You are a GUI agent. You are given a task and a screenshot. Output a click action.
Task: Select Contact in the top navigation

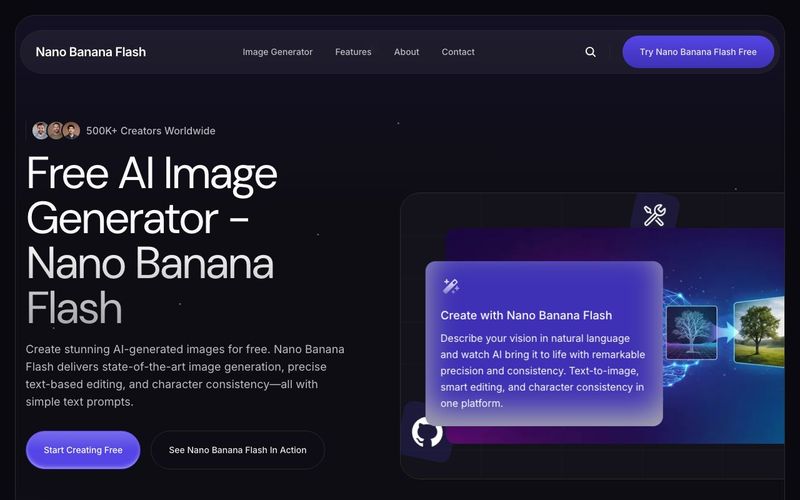(458, 52)
